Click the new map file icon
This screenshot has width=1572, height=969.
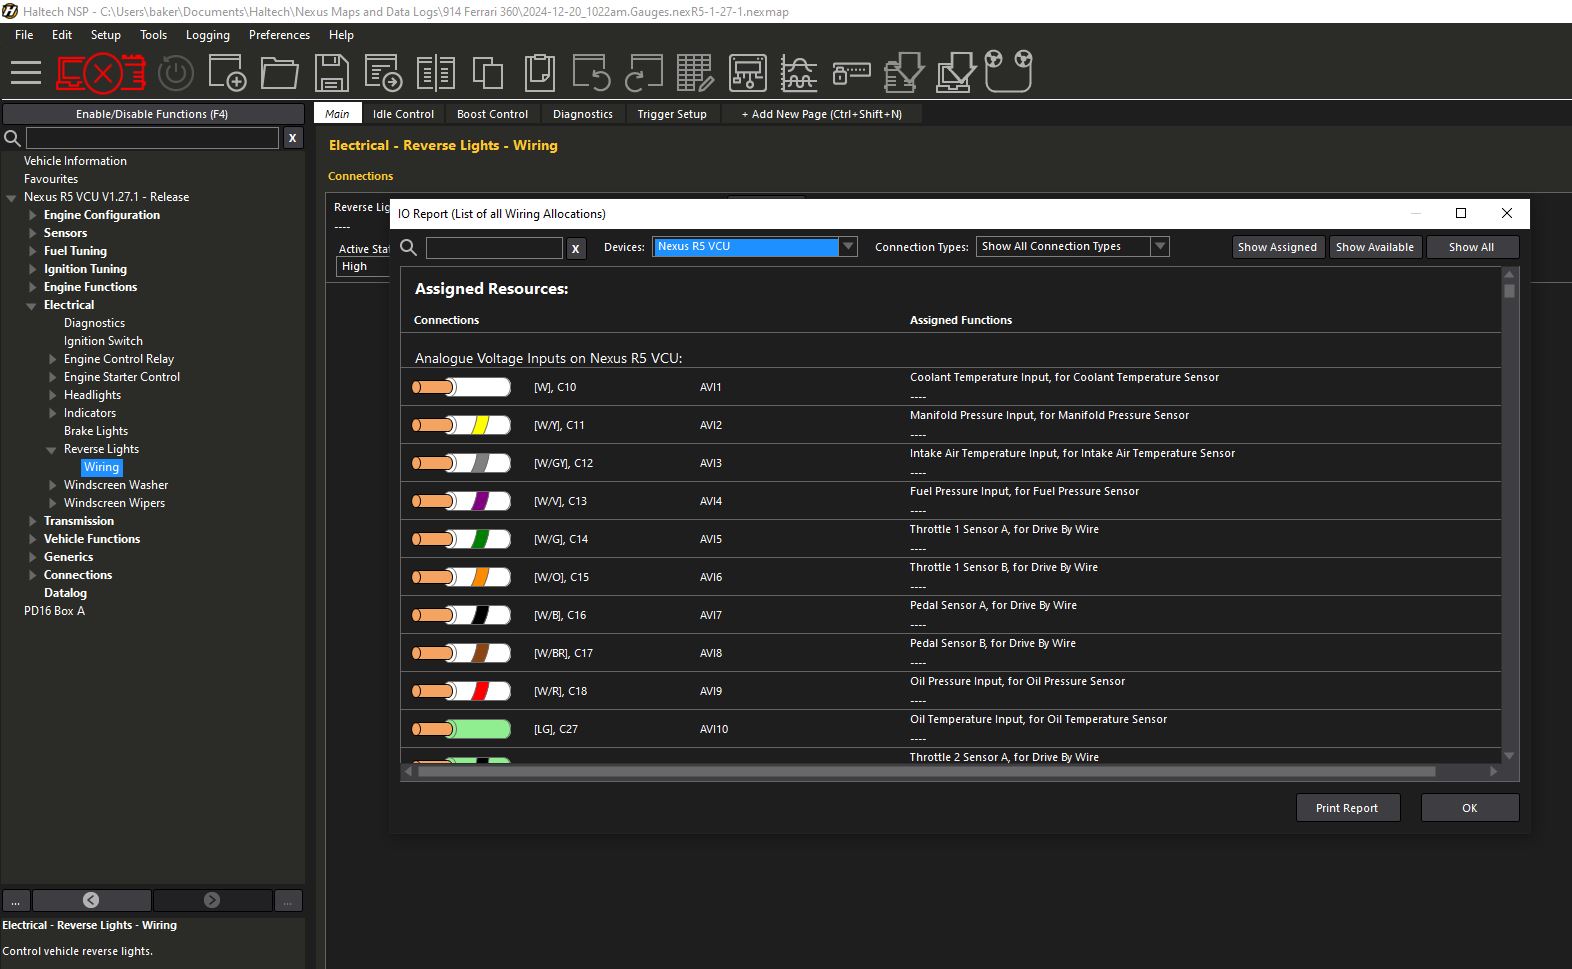tap(227, 73)
